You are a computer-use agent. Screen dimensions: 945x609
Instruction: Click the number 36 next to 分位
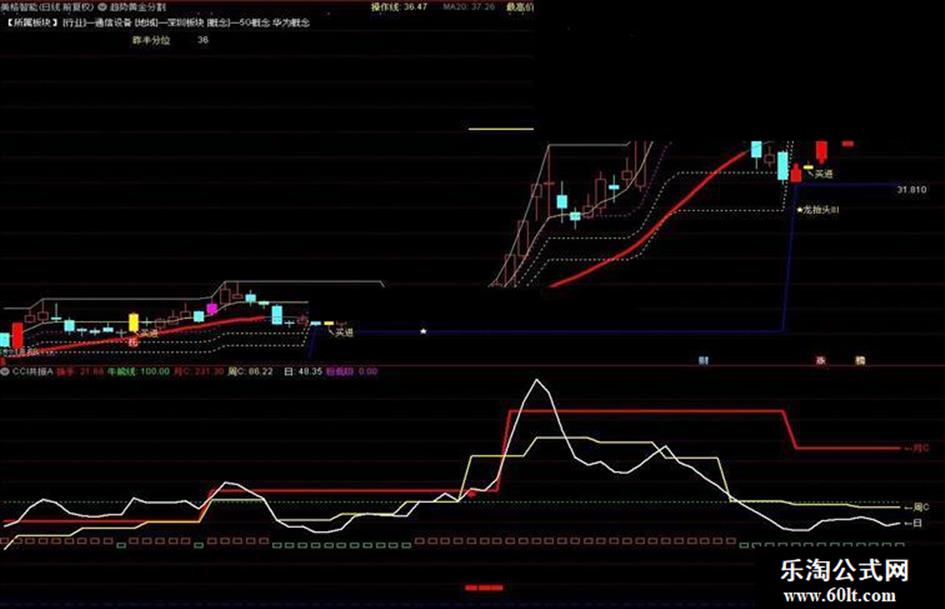[202, 40]
